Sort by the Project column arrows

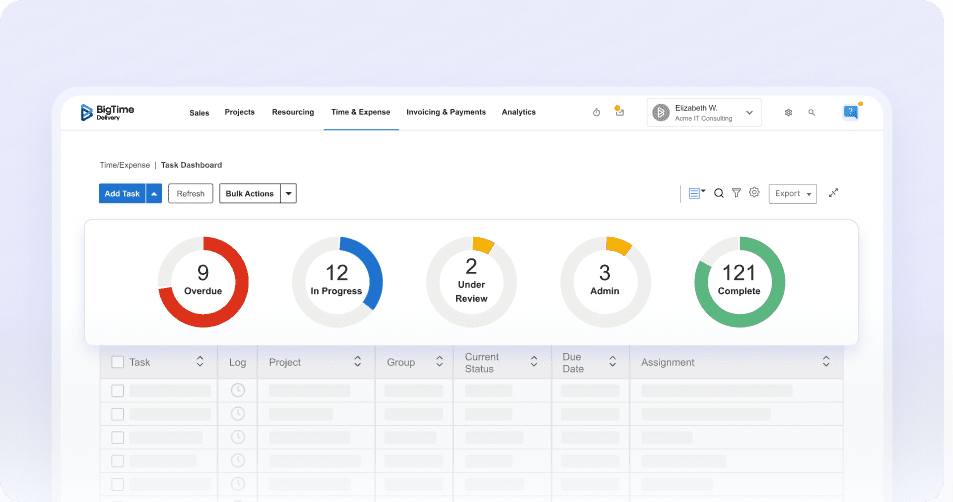point(357,362)
